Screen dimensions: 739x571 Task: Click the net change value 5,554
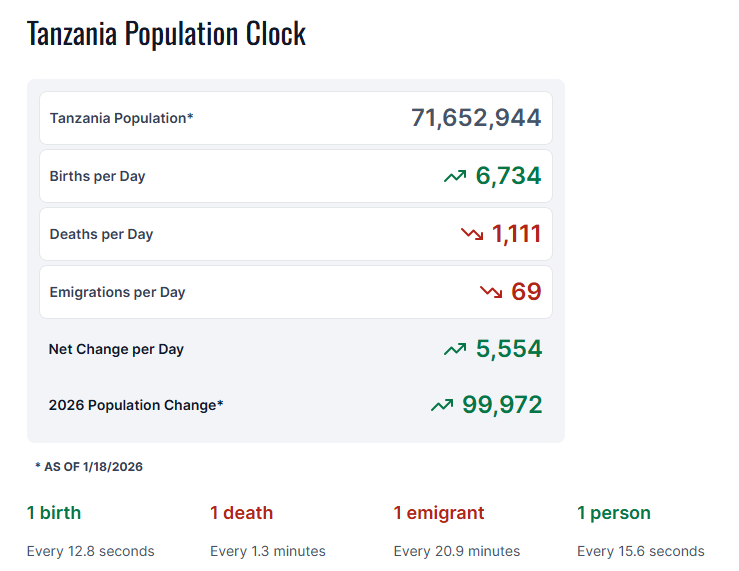(x=508, y=349)
